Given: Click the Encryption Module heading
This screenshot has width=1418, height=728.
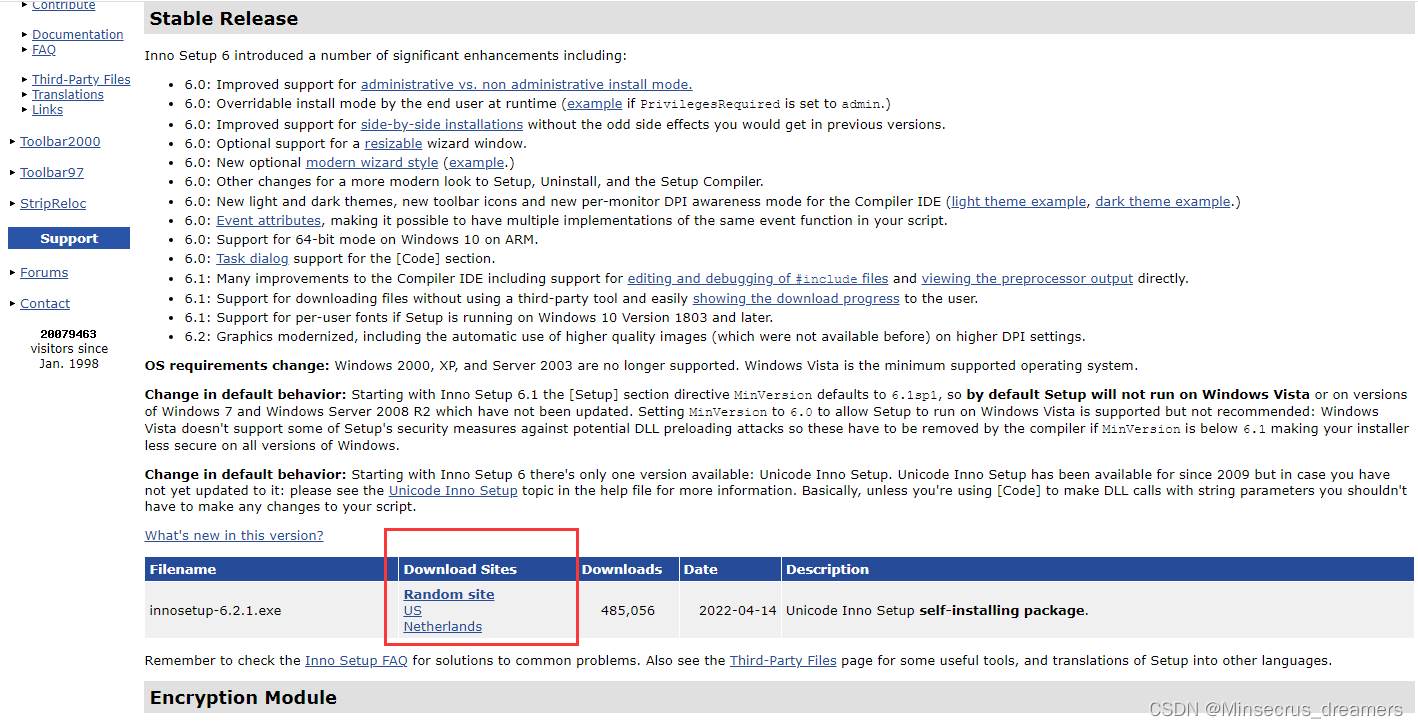Looking at the screenshot, I should pyautogui.click(x=243, y=697).
